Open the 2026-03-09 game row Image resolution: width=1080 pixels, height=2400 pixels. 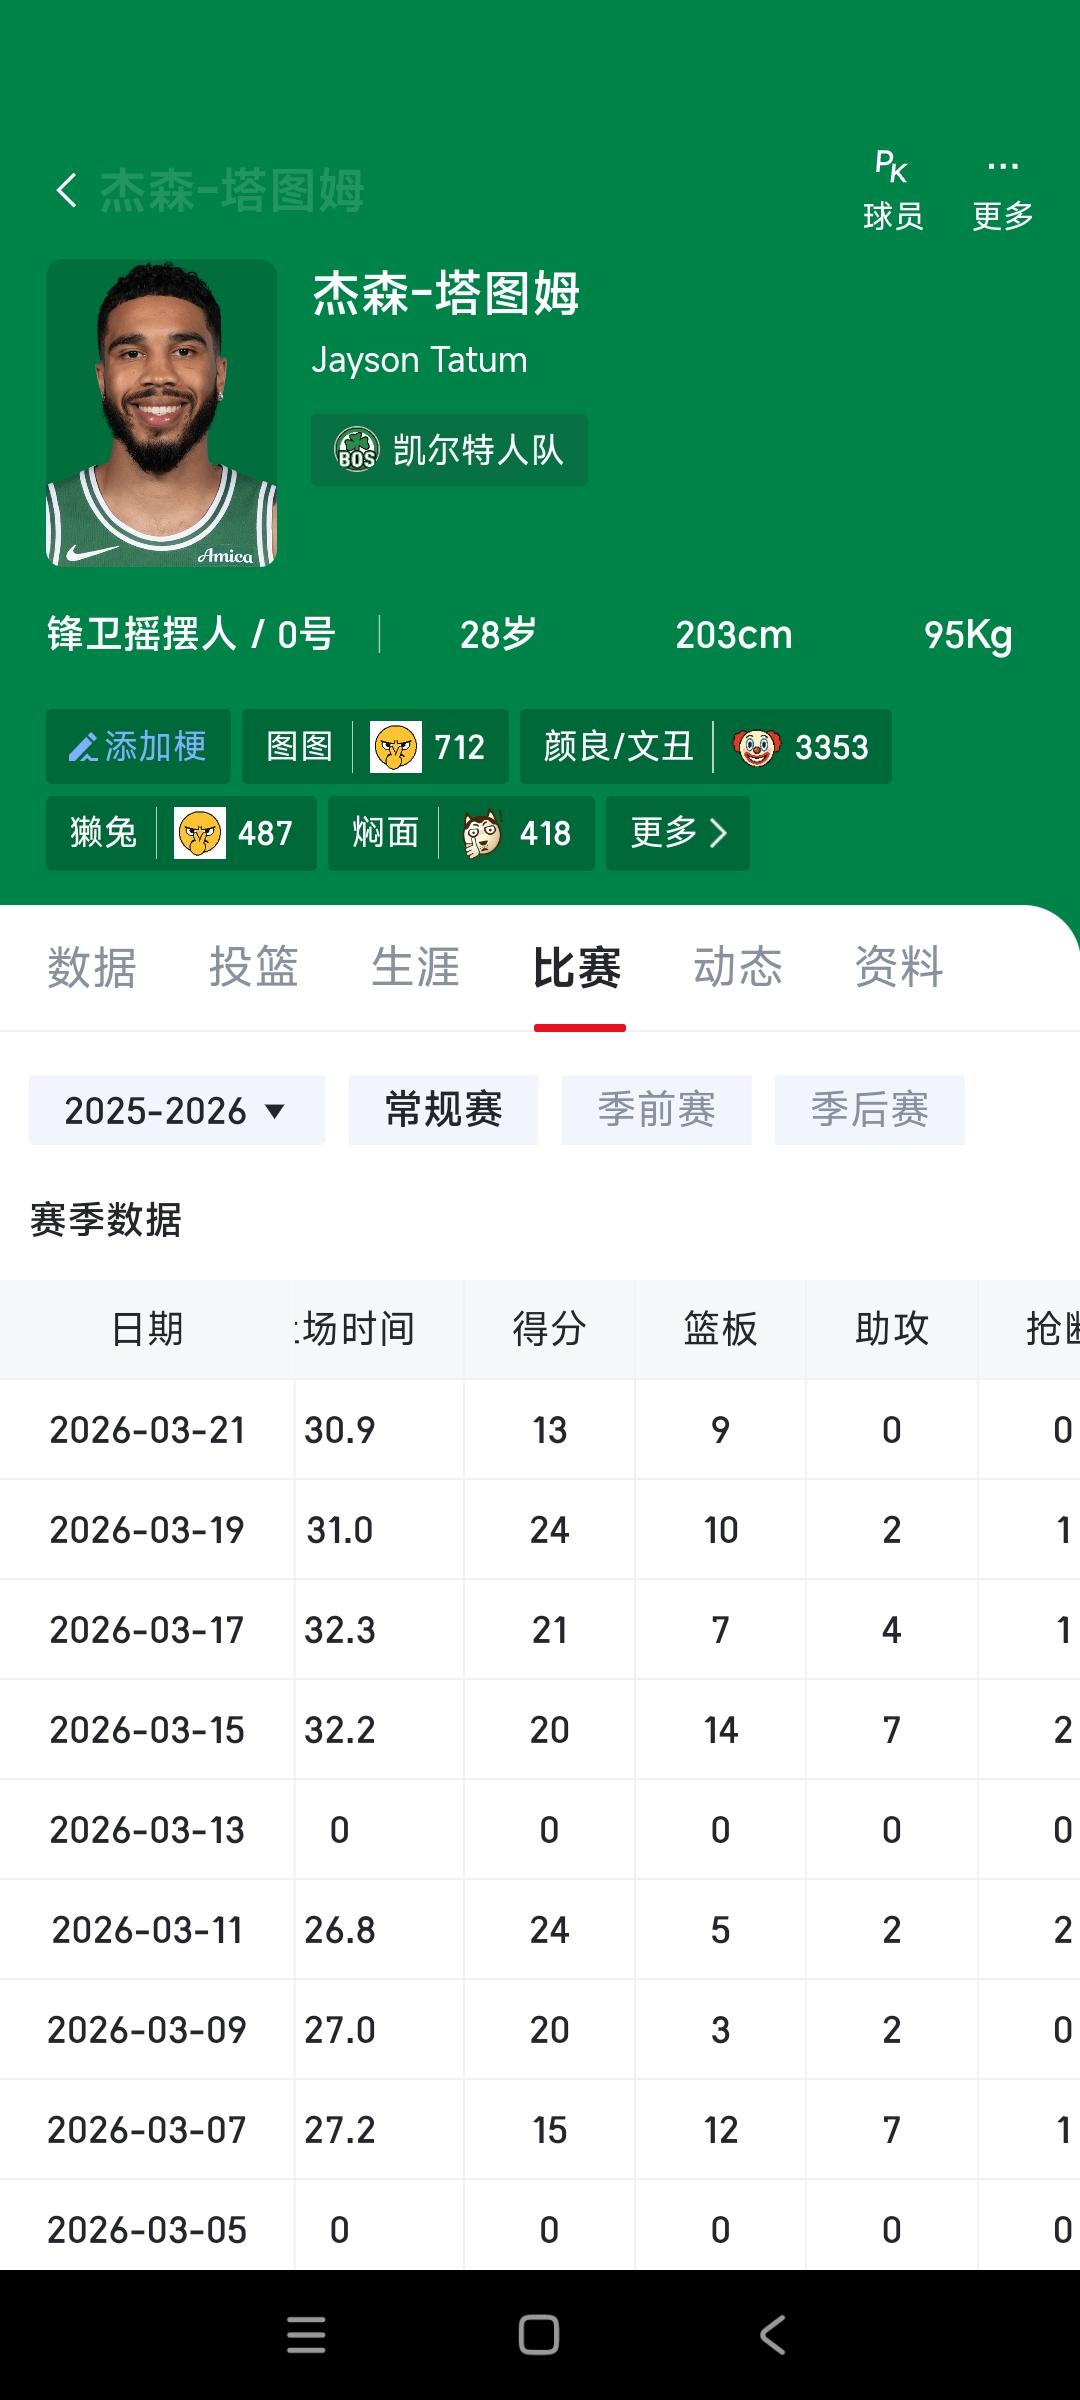coord(540,2030)
